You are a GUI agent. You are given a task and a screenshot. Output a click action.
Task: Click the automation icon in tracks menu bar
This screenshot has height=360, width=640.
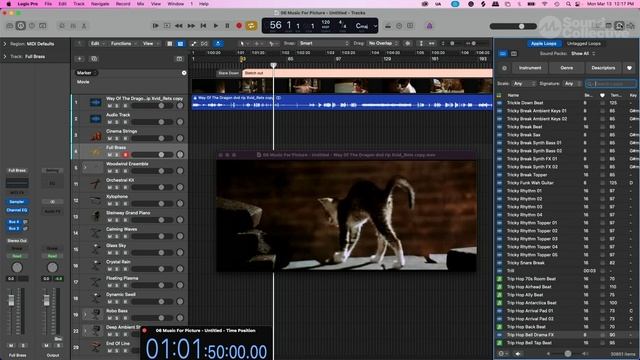(x=193, y=43)
